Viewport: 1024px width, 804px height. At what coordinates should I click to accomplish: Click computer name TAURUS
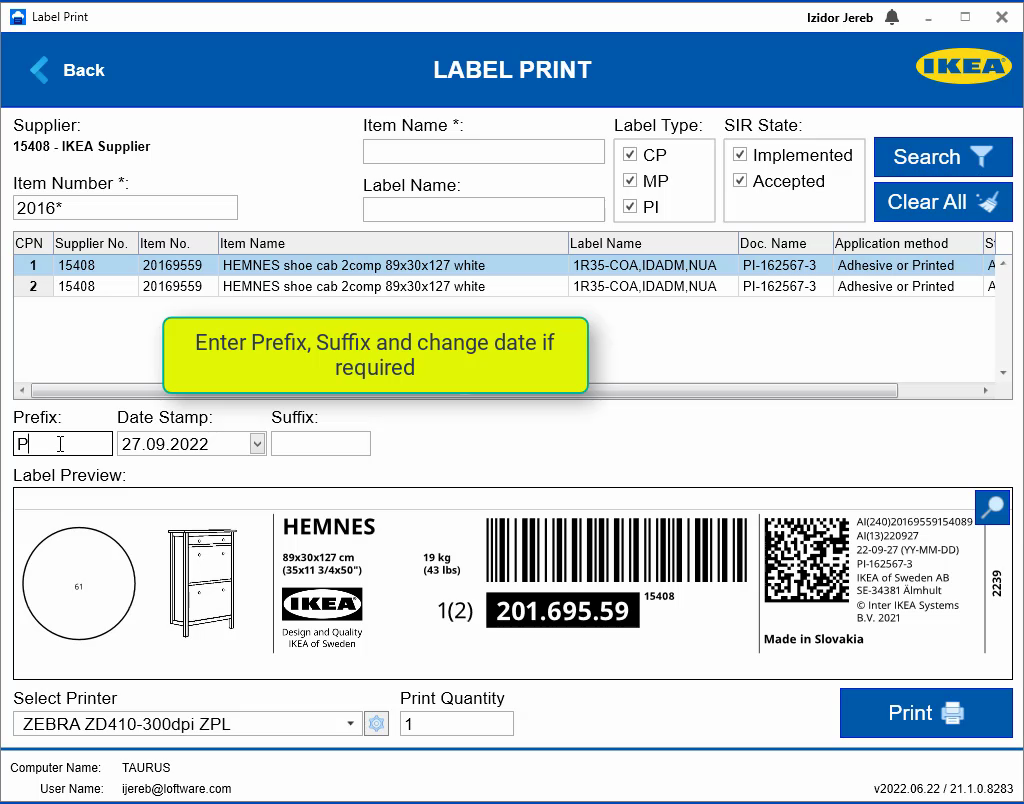pyautogui.click(x=146, y=767)
